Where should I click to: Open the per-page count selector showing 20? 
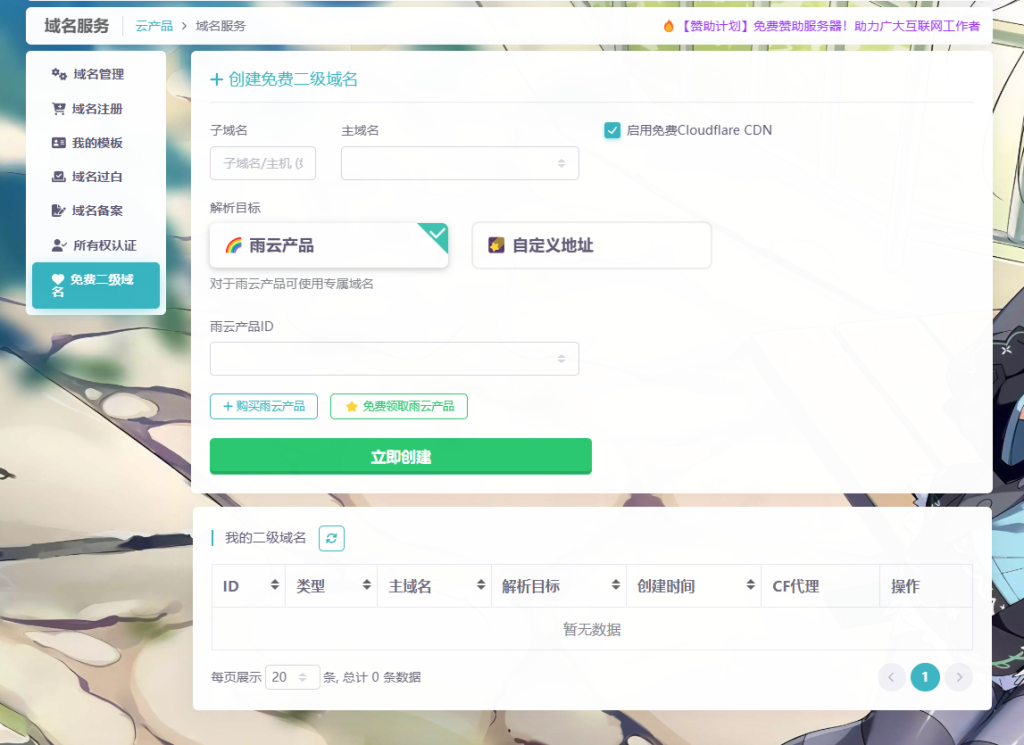292,677
